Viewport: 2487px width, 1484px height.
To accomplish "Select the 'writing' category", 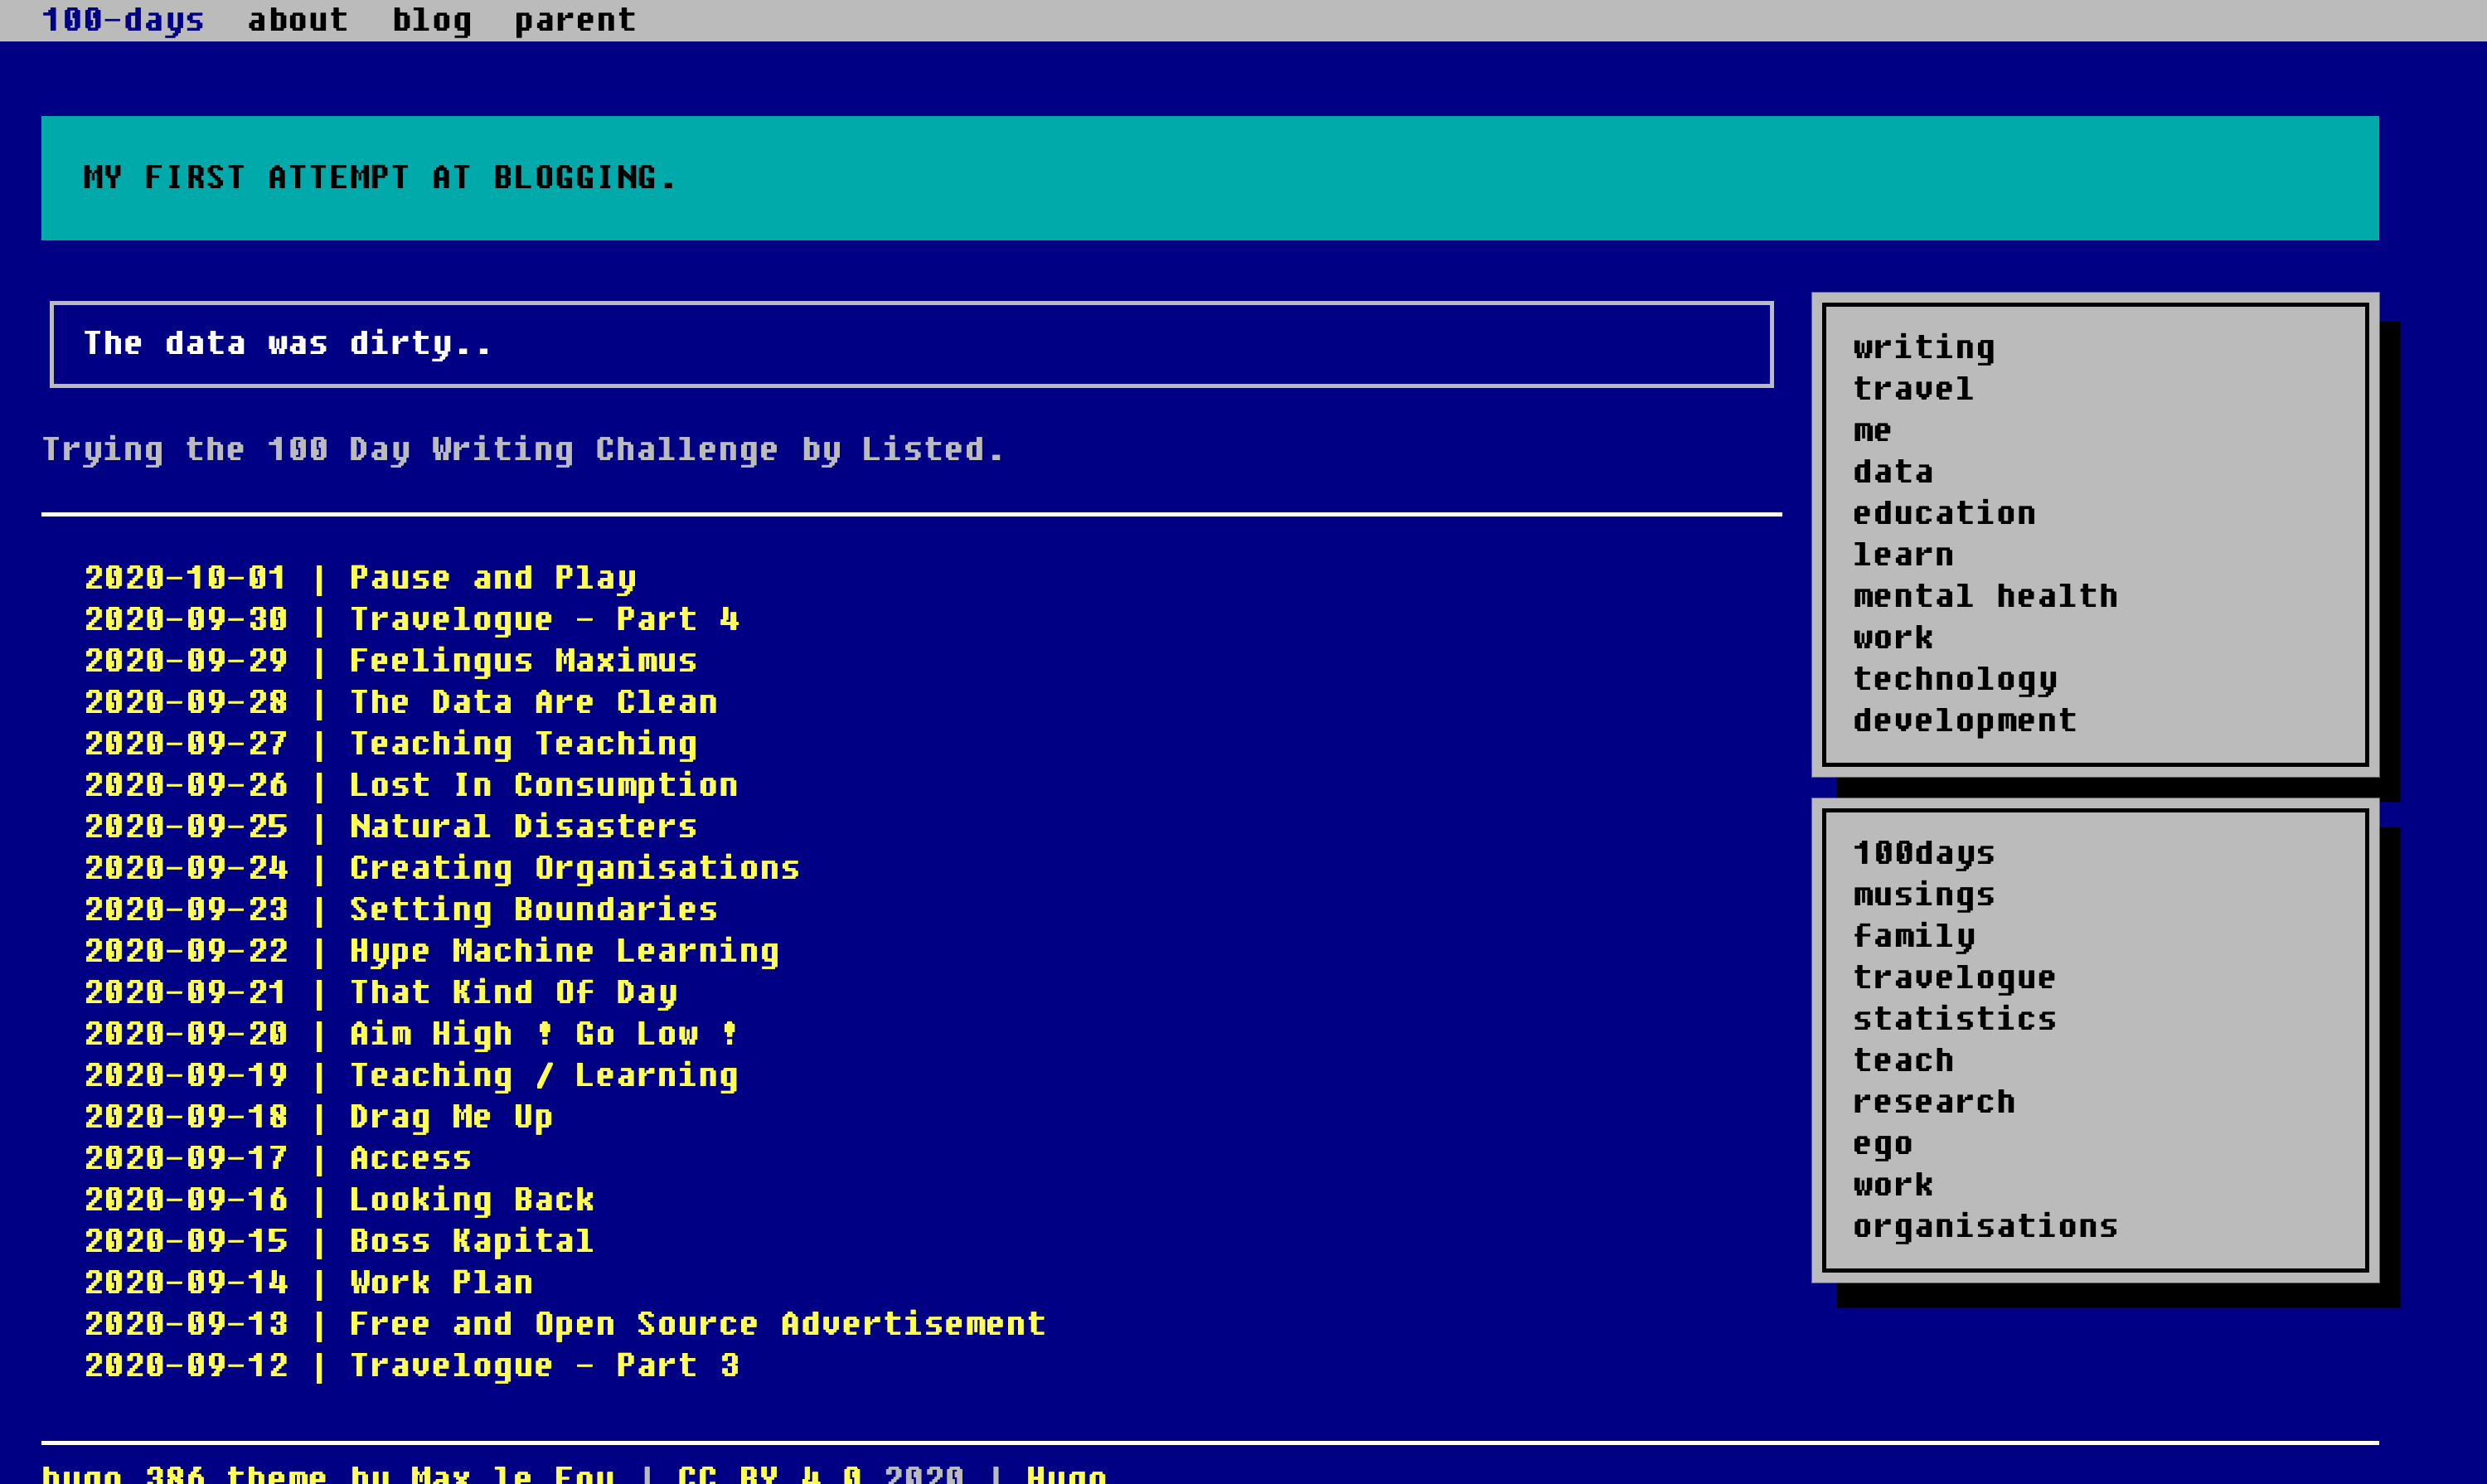I will [1923, 347].
